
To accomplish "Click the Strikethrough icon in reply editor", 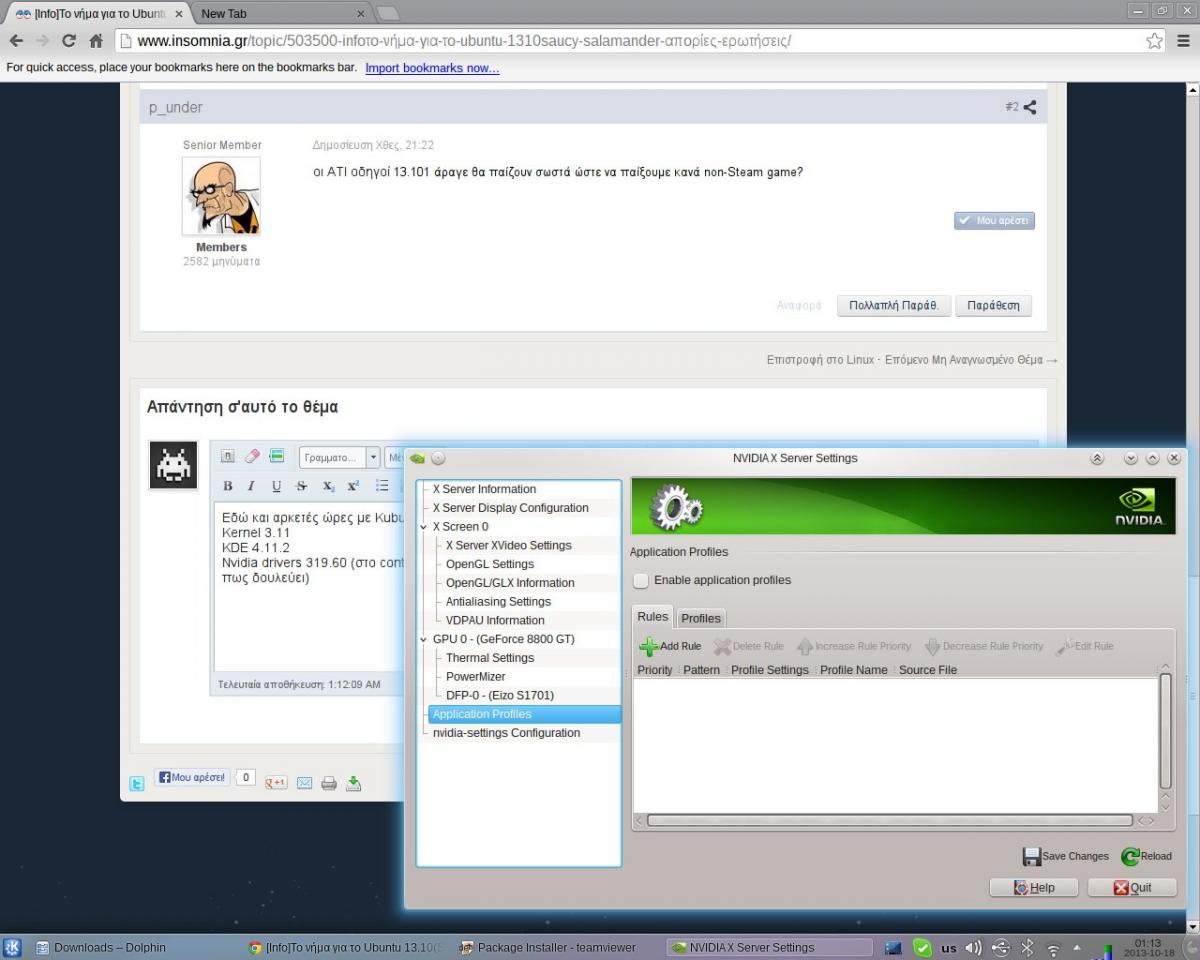I will tap(301, 486).
